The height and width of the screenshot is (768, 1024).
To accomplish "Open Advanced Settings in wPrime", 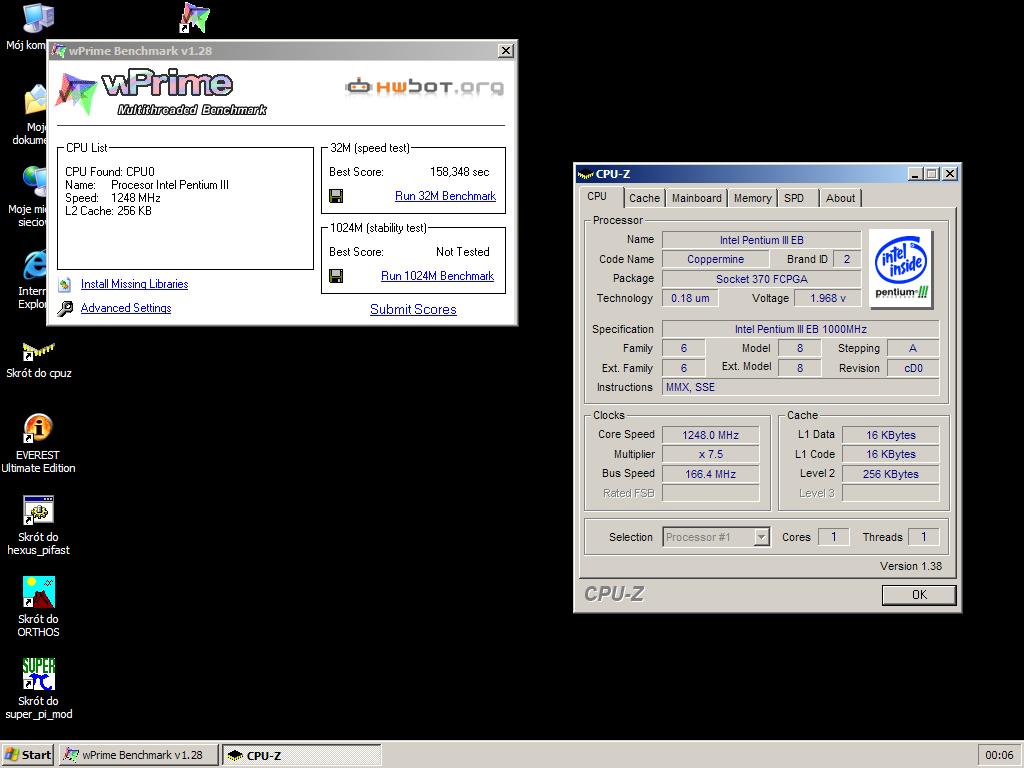I will point(126,308).
